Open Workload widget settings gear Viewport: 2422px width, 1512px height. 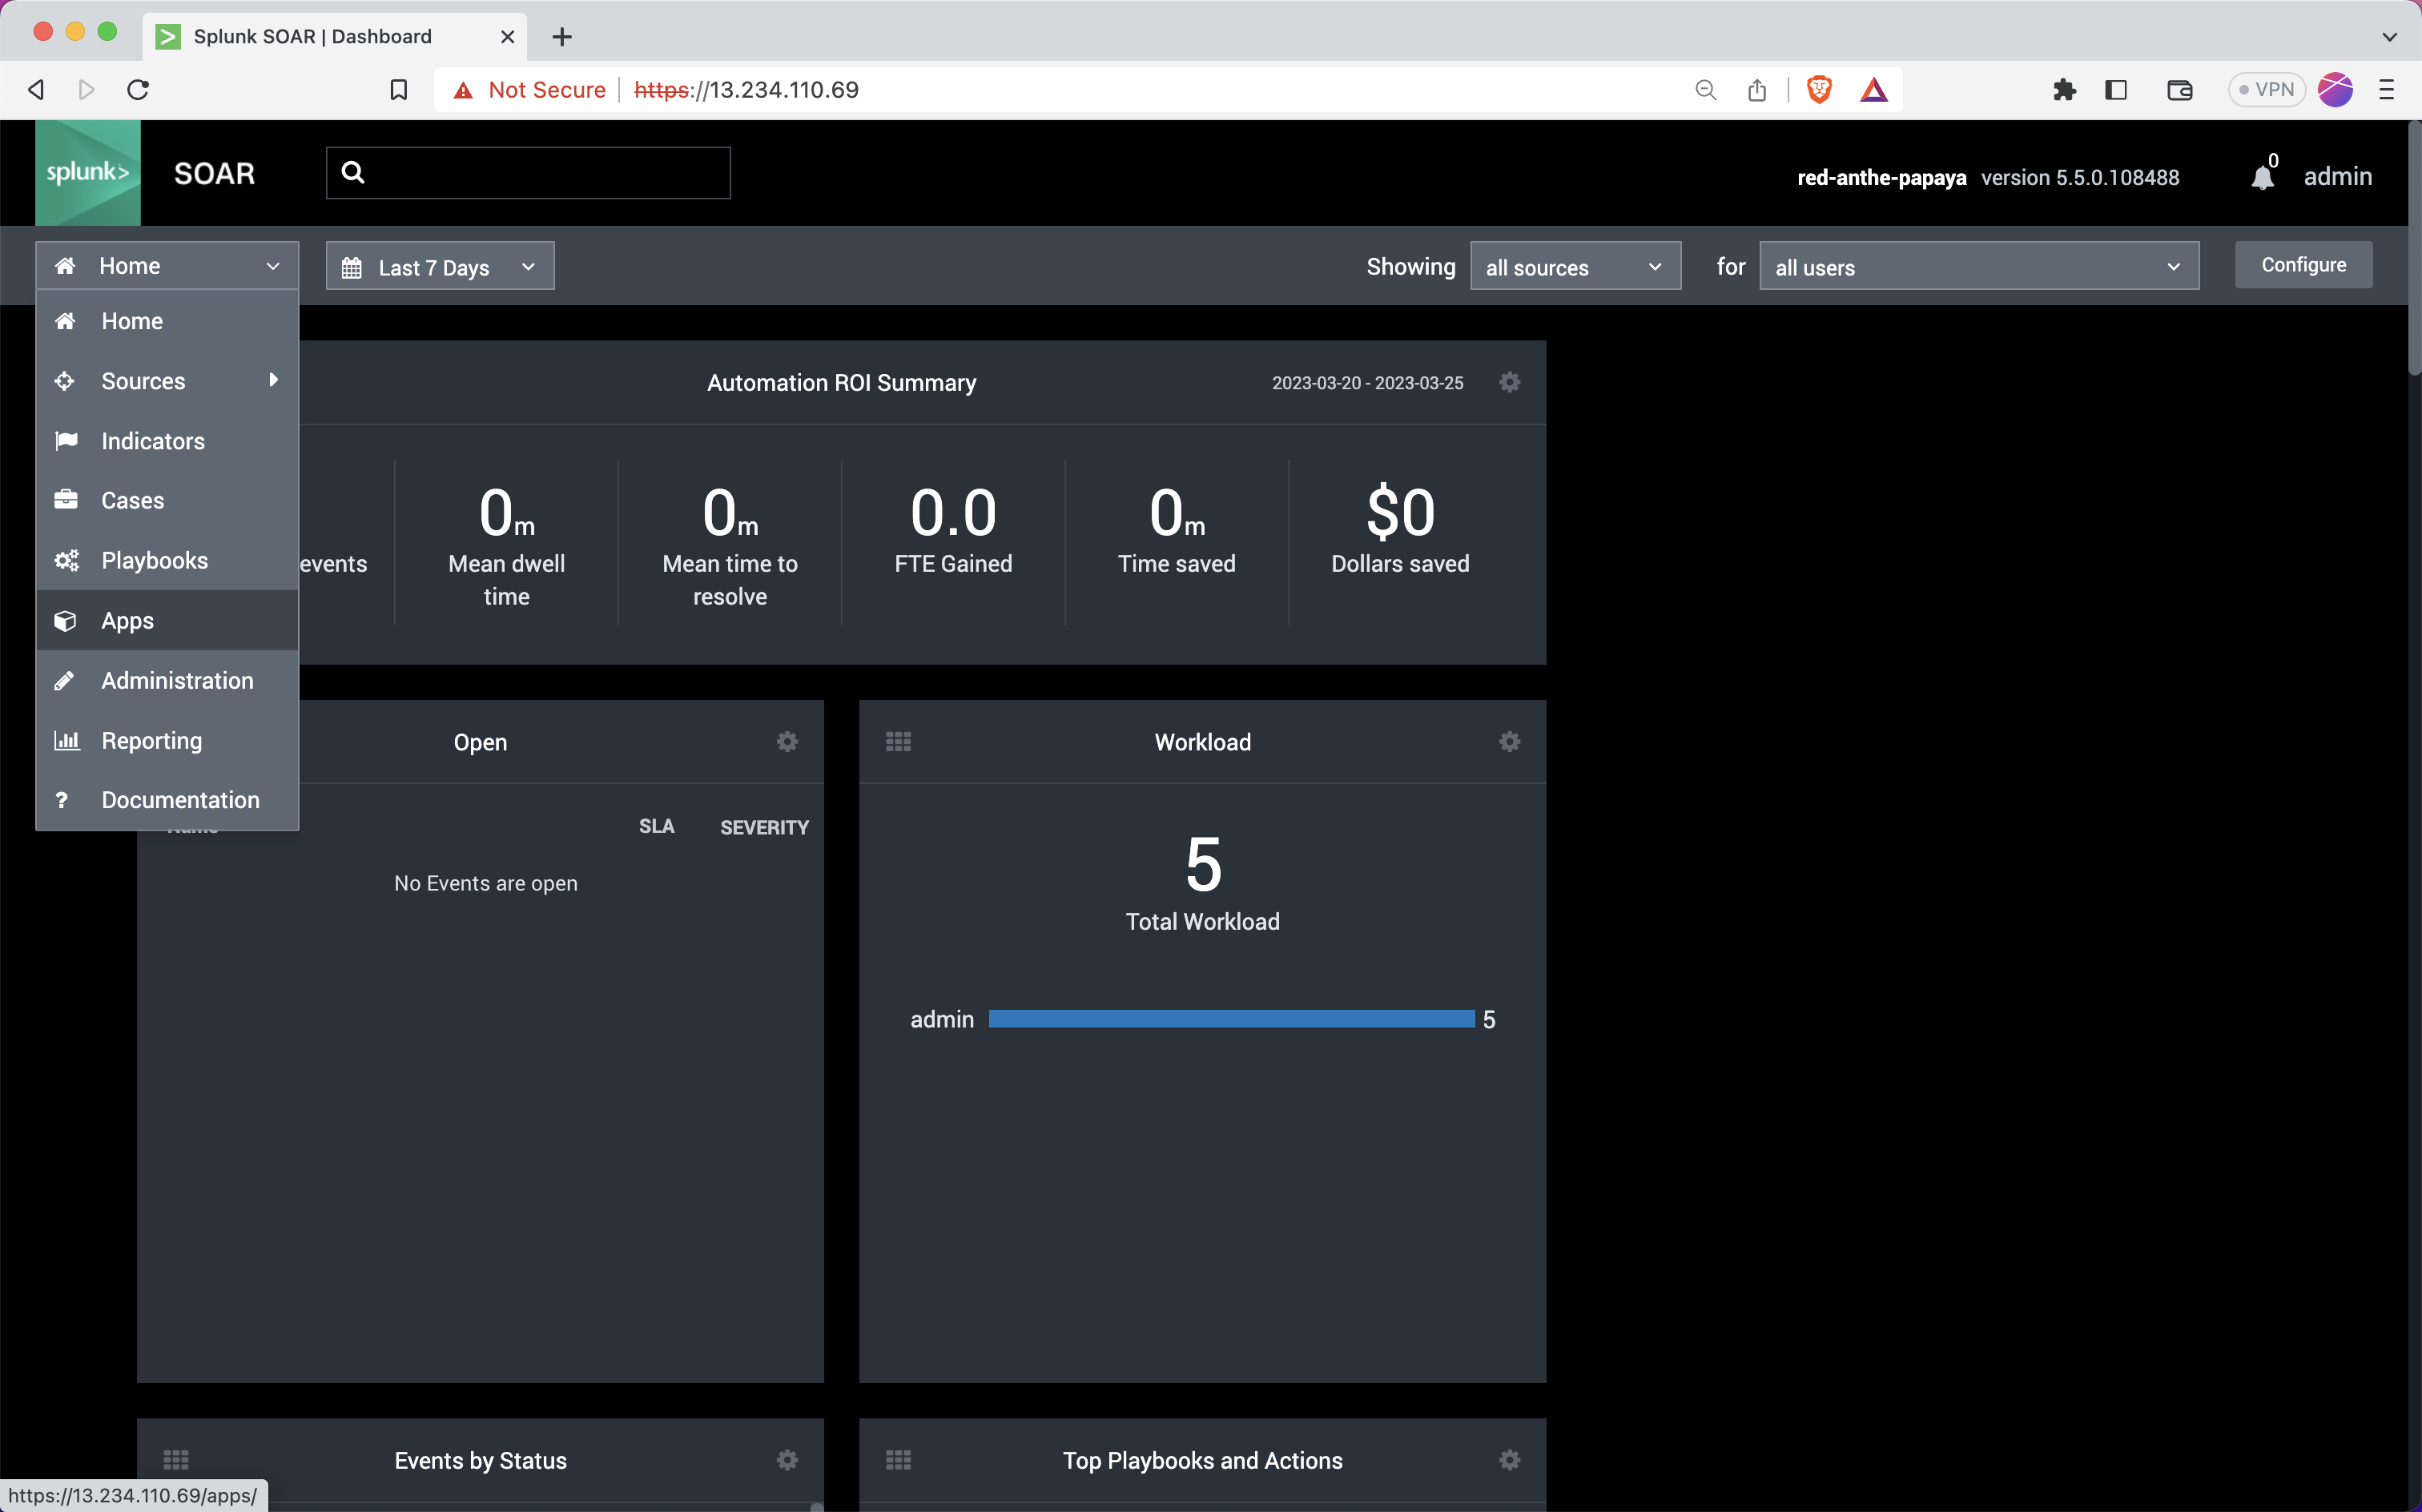1508,741
